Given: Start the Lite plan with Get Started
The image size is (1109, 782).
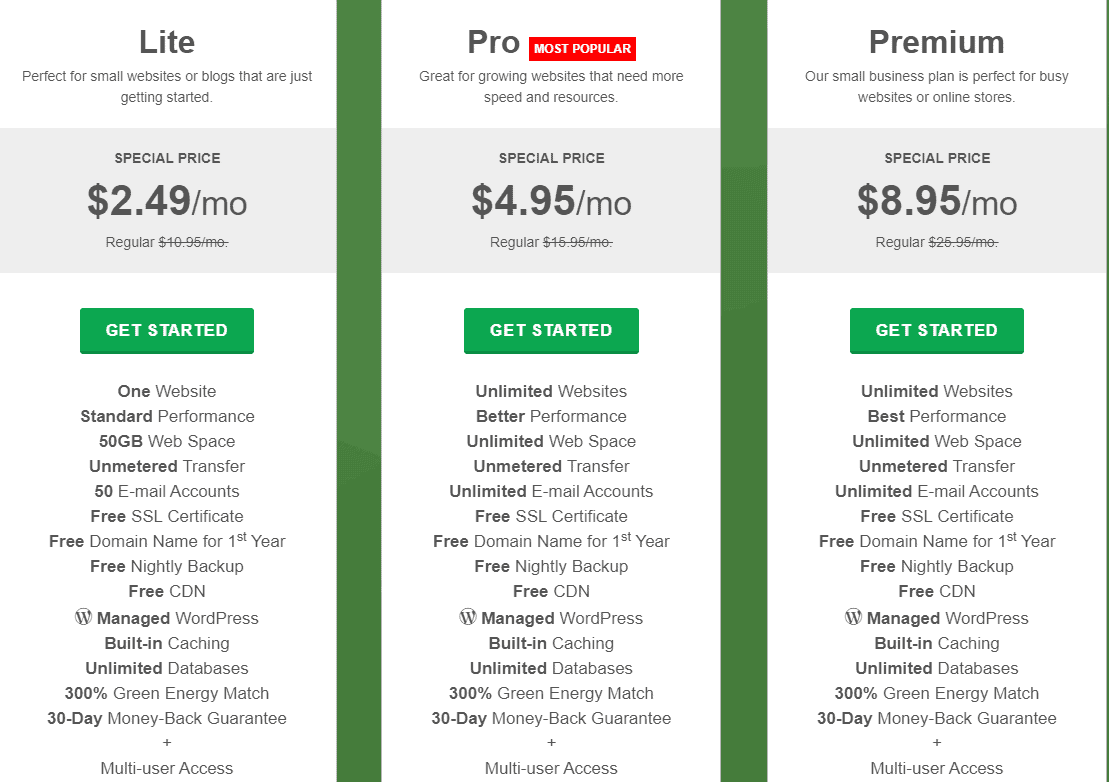Looking at the screenshot, I should [x=167, y=330].
